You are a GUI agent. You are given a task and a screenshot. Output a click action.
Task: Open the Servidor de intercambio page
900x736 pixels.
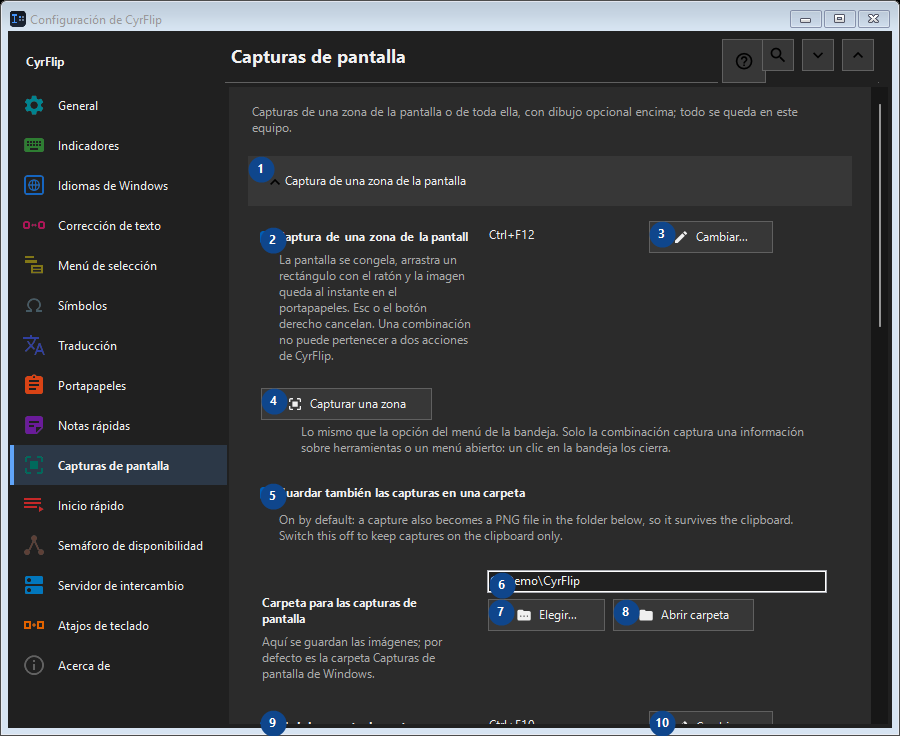click(119, 586)
